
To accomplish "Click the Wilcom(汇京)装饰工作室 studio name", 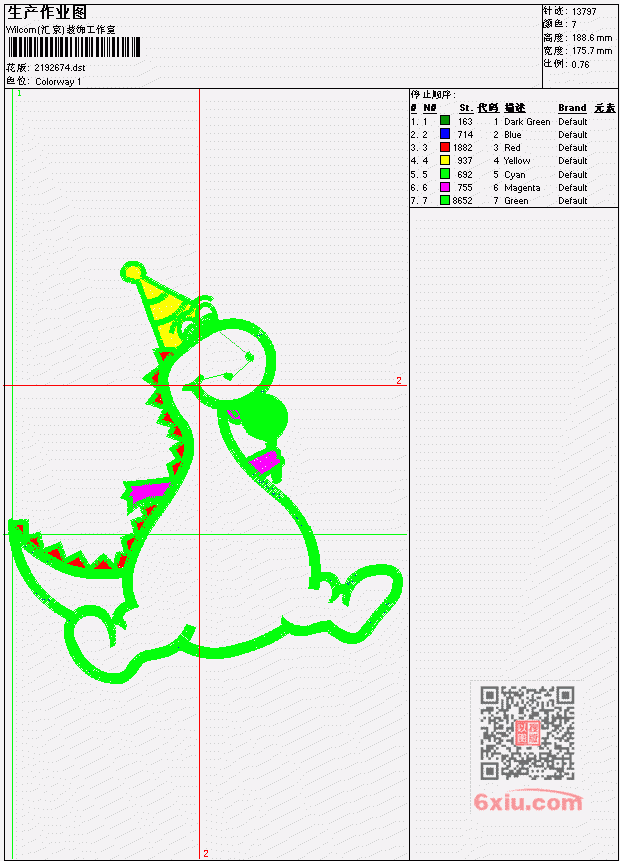I will 60,29.
